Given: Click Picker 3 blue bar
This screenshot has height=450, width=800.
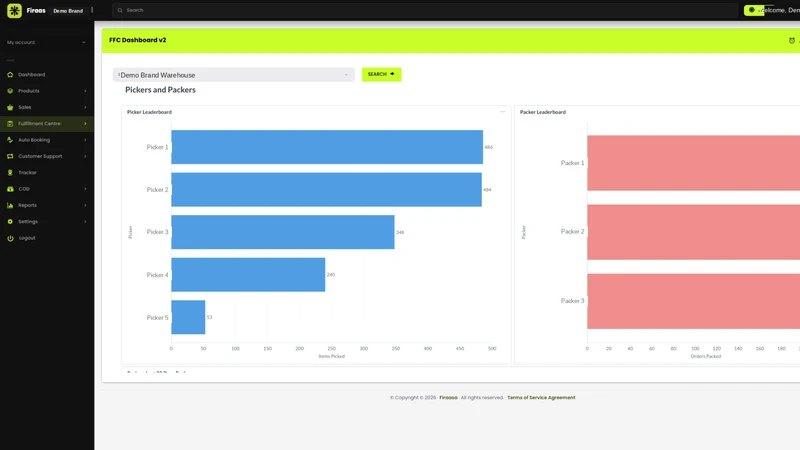Looking at the screenshot, I should pyautogui.click(x=283, y=232).
